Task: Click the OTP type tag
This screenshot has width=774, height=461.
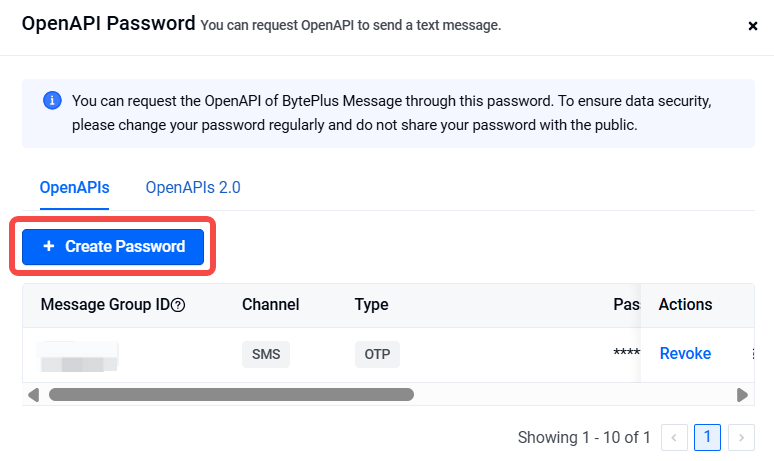Action: [377, 354]
